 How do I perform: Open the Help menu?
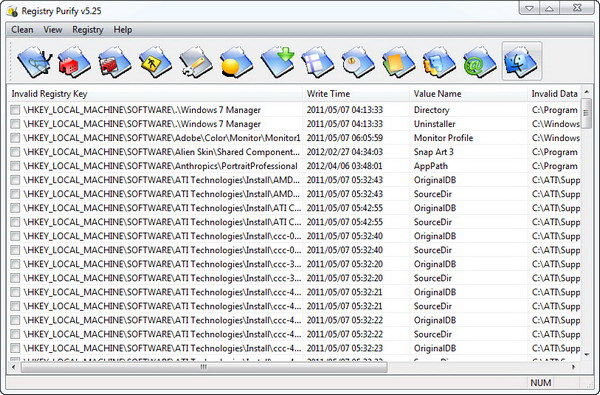(123, 29)
